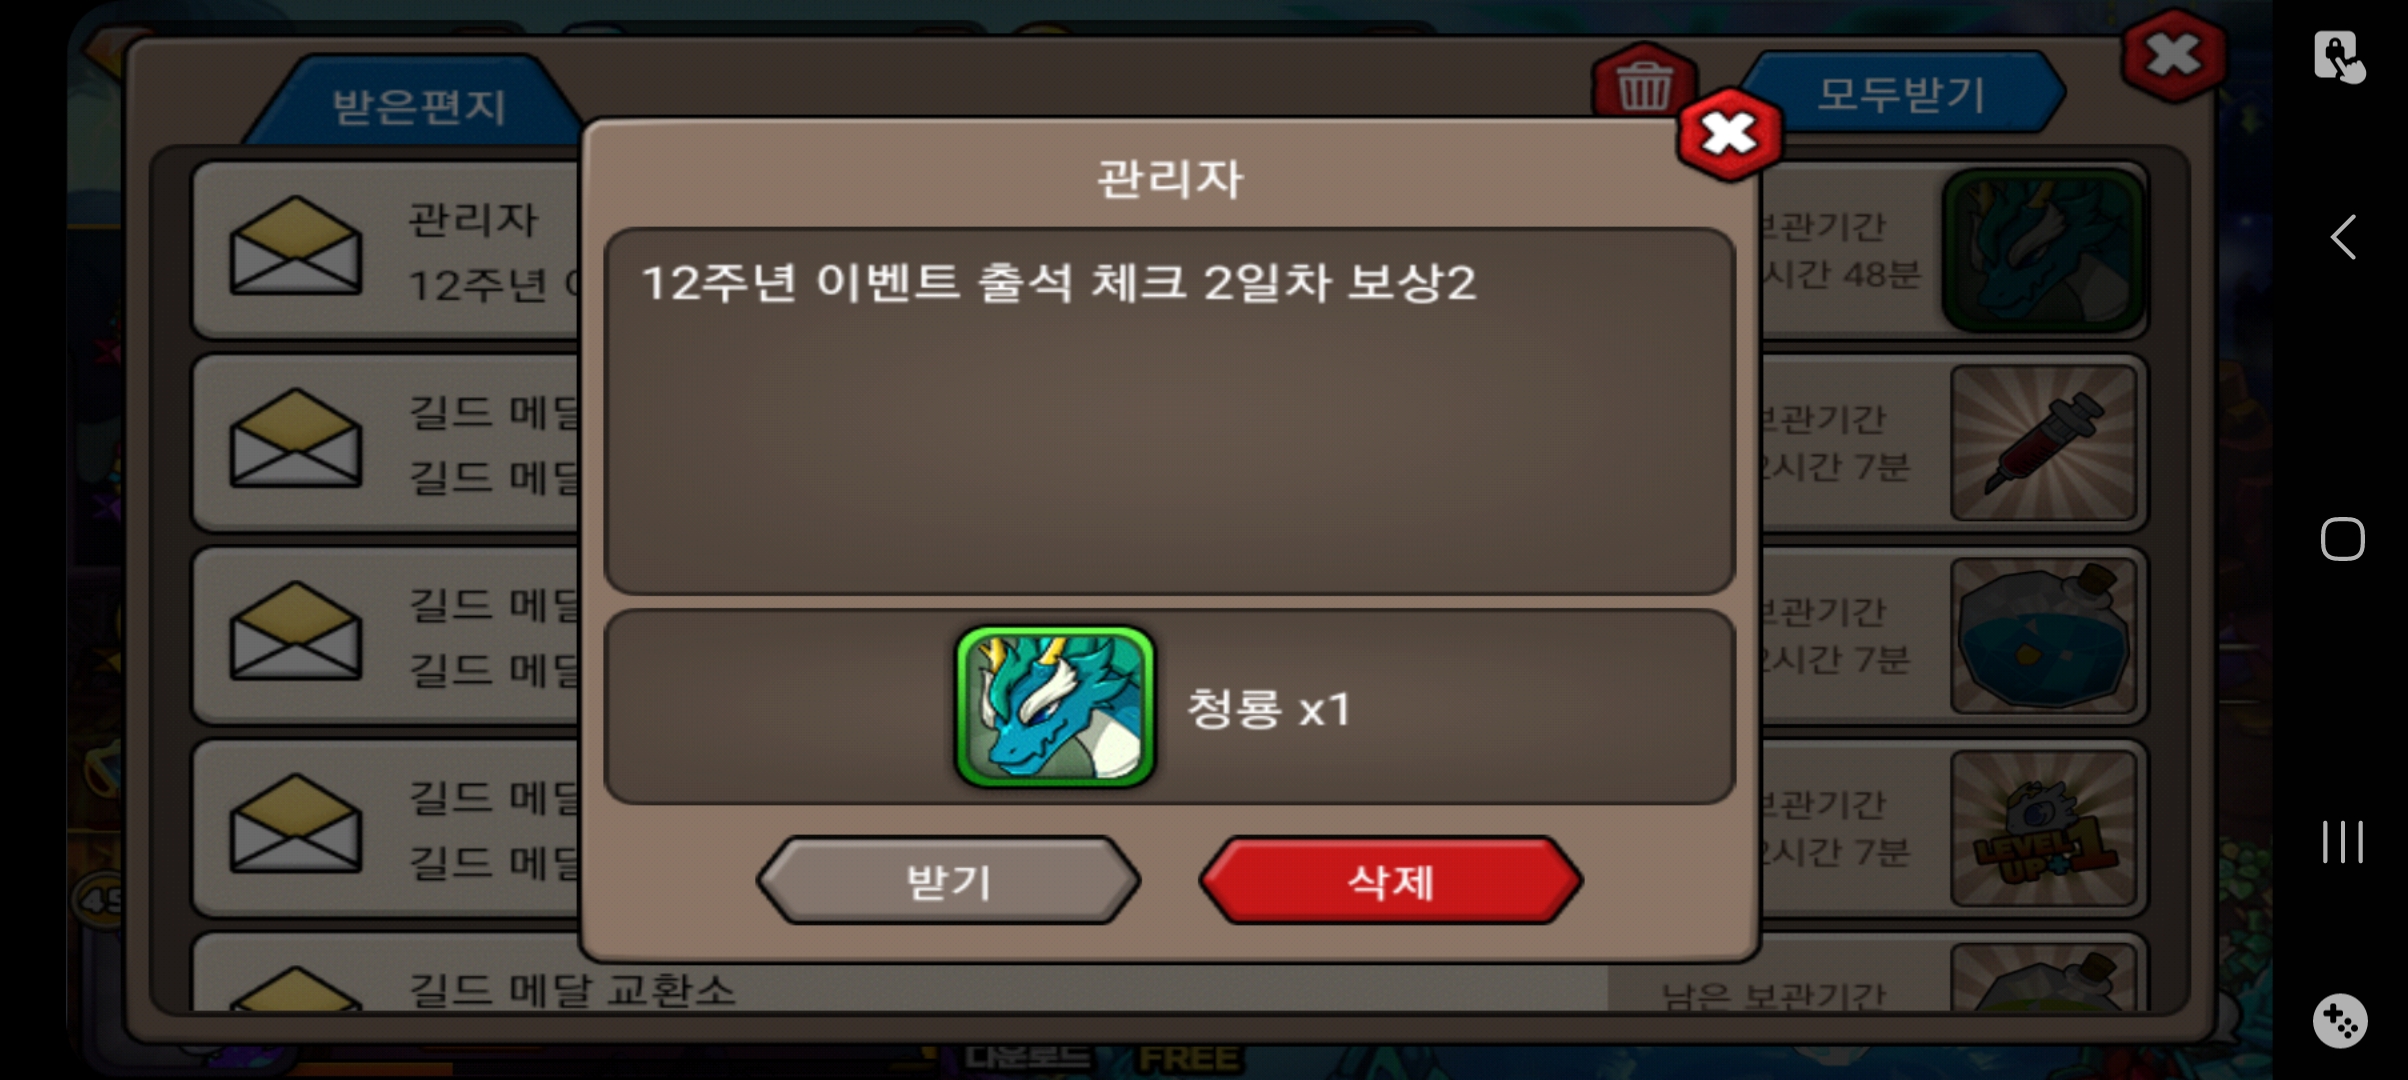Click the 청룡 dragon reward icon
This screenshot has height=1080, width=2408.
pos(1055,707)
